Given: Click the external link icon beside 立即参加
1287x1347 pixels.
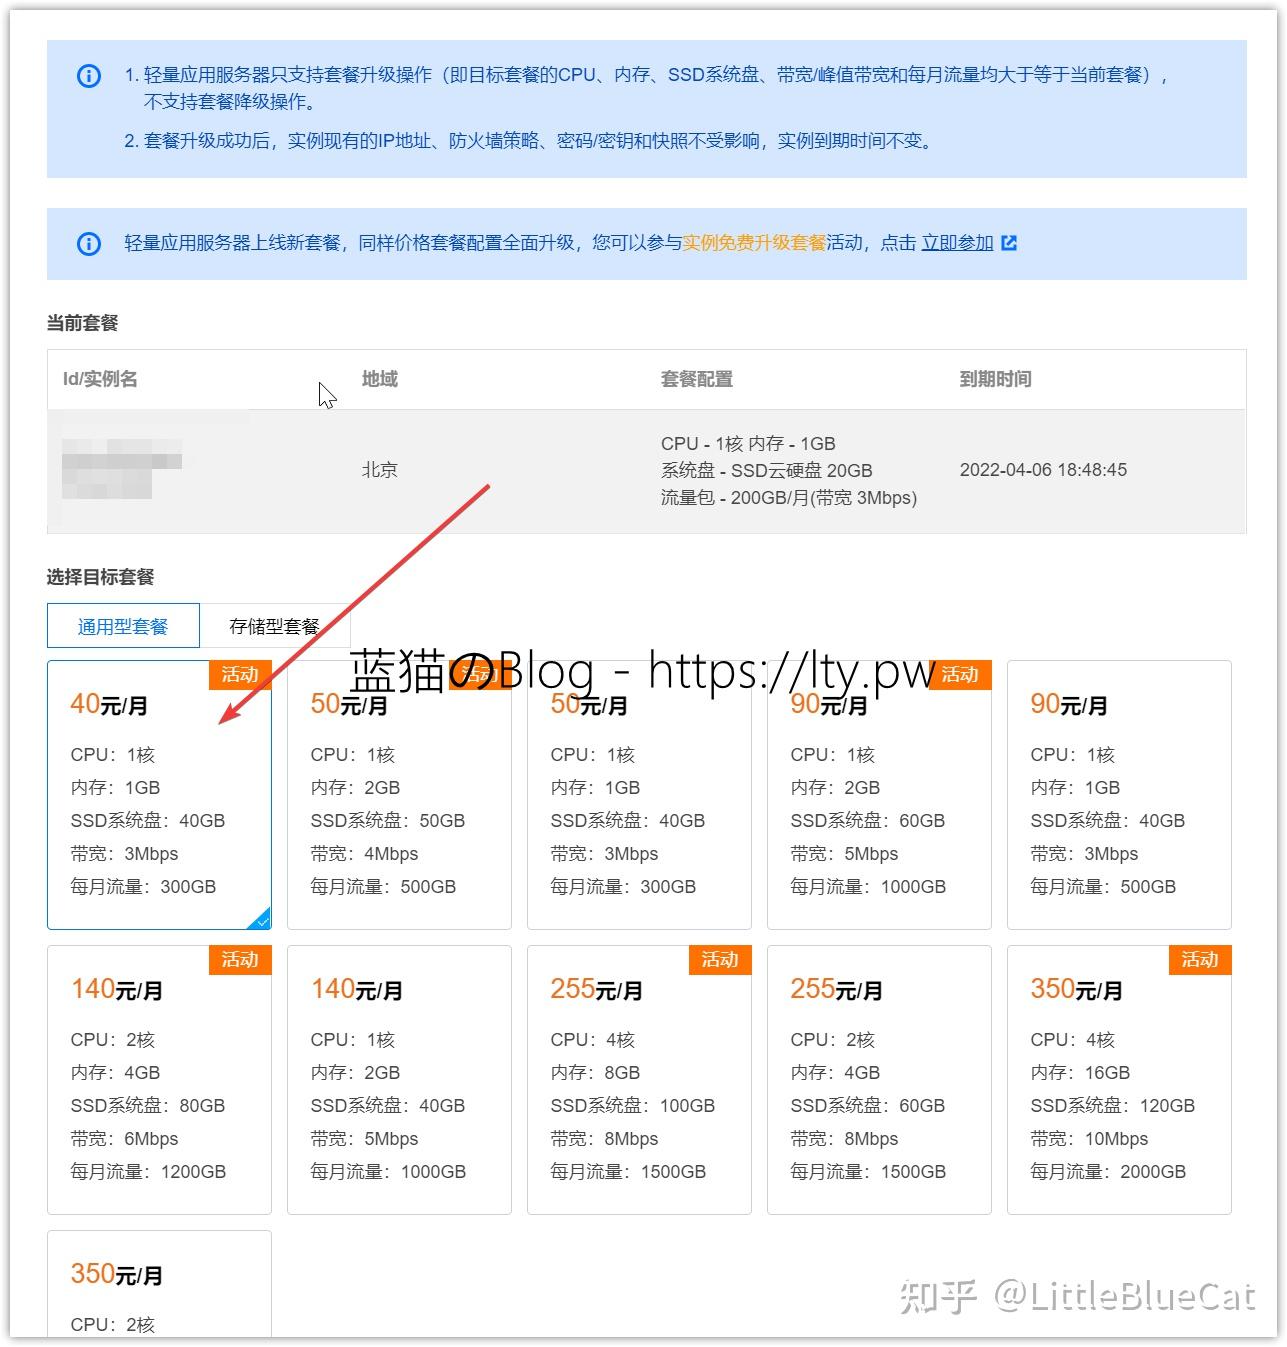Looking at the screenshot, I should point(1009,243).
